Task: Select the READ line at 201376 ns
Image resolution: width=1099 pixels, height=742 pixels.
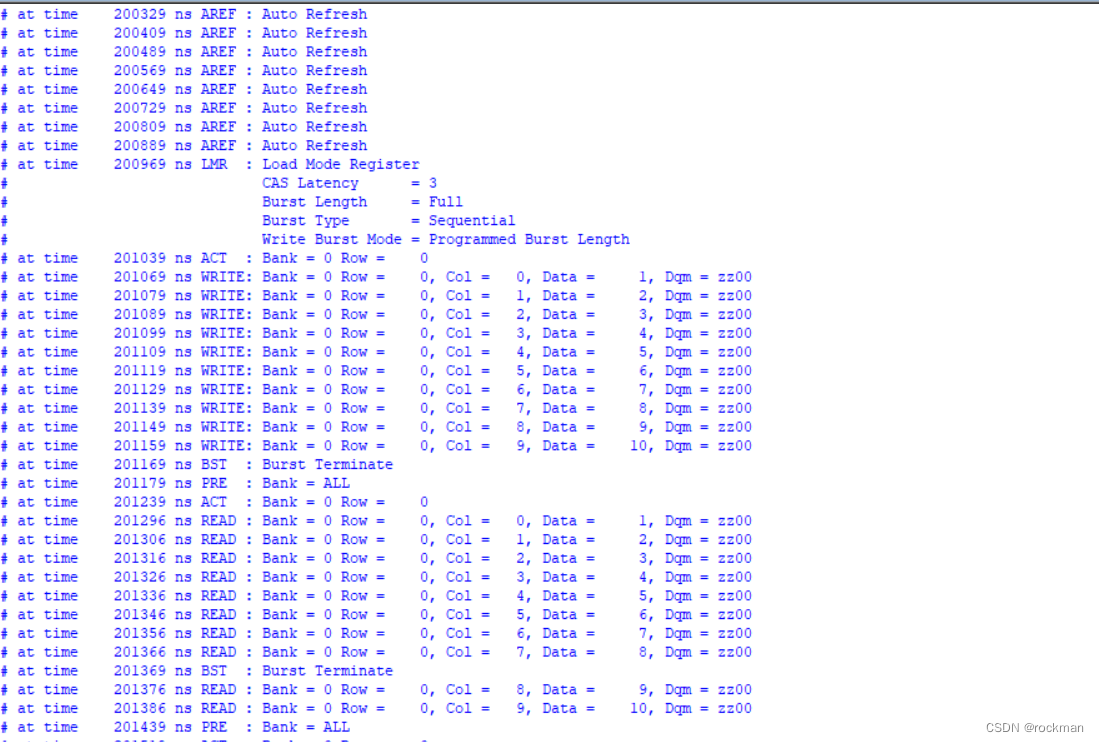Action: (376, 690)
